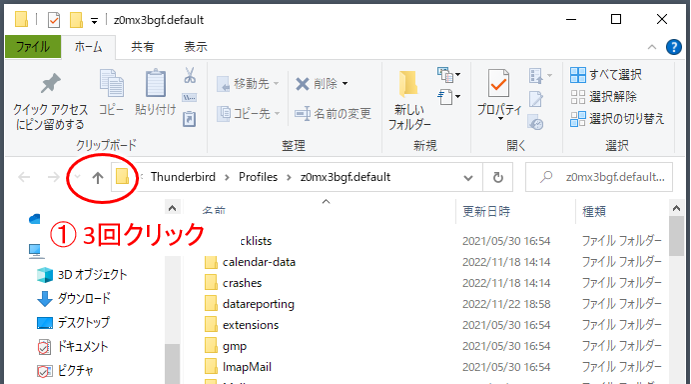691x384 pixels.
Task: Open Downloads (ダウンロード) in sidebar
Action: coord(74,298)
